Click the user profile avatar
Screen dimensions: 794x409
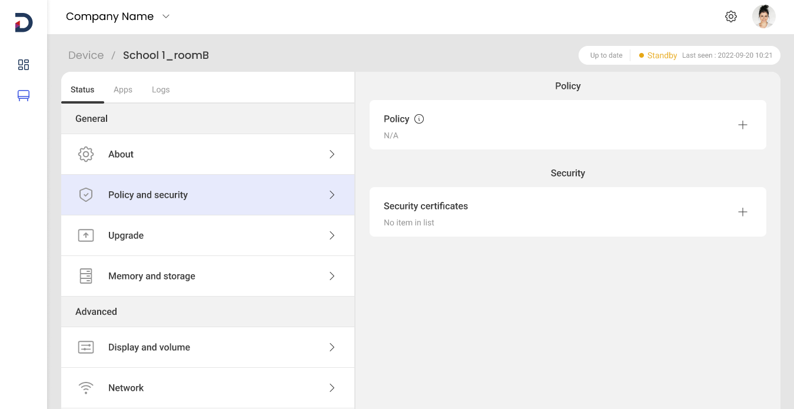click(x=764, y=16)
